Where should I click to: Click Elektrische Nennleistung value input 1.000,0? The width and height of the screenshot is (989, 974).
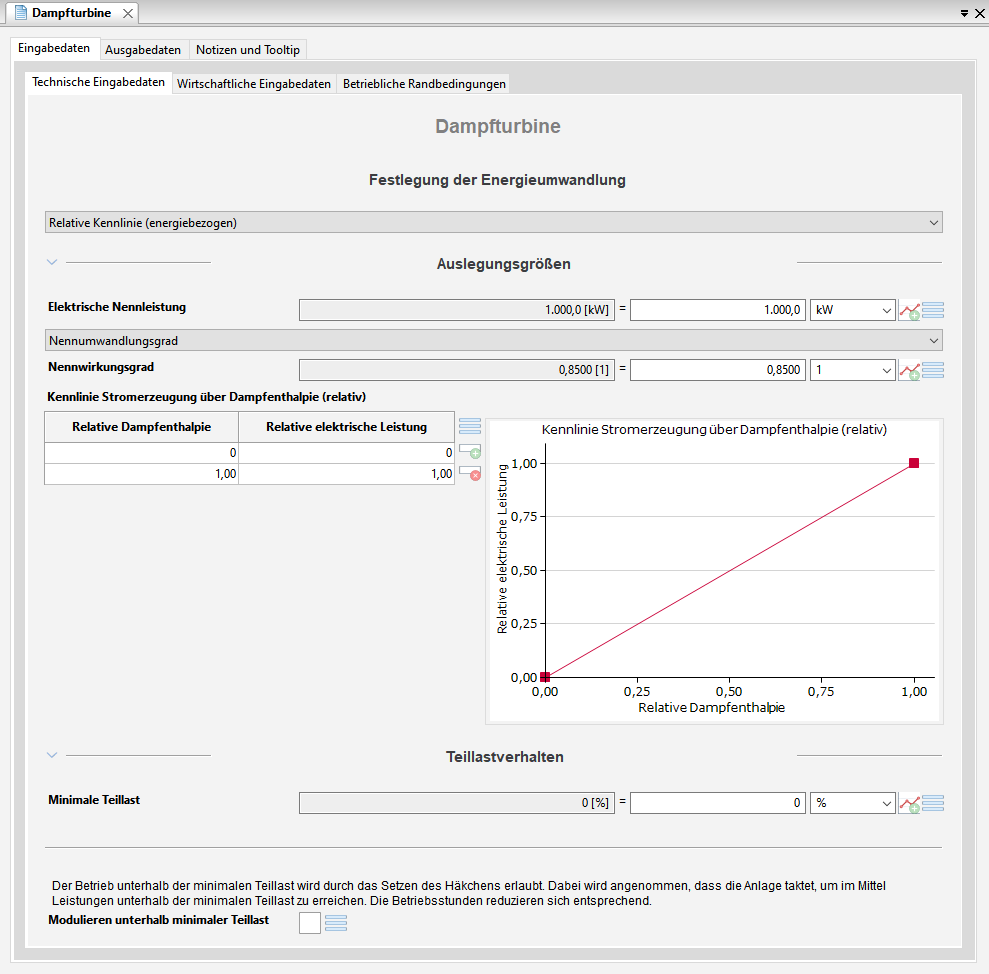[x=718, y=310]
